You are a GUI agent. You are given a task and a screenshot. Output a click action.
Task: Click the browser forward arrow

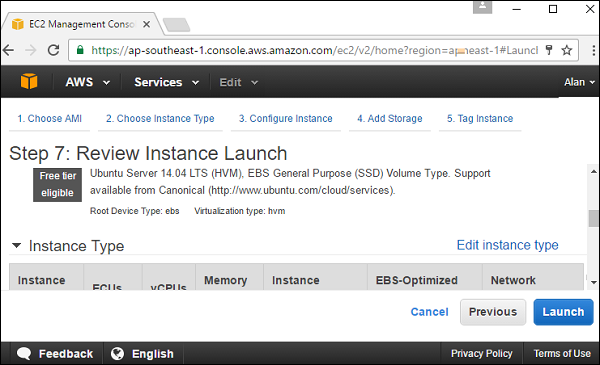pos(31,50)
